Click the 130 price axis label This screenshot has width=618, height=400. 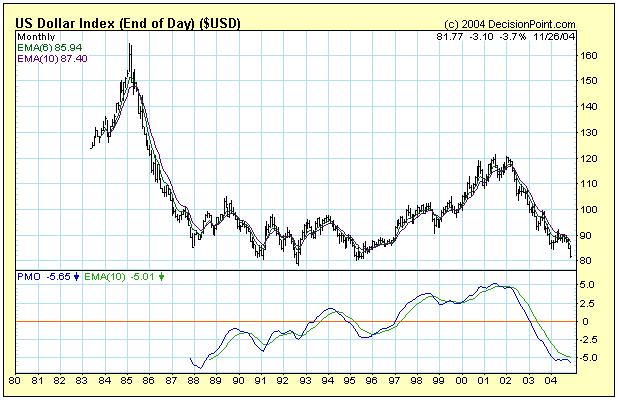pos(589,132)
